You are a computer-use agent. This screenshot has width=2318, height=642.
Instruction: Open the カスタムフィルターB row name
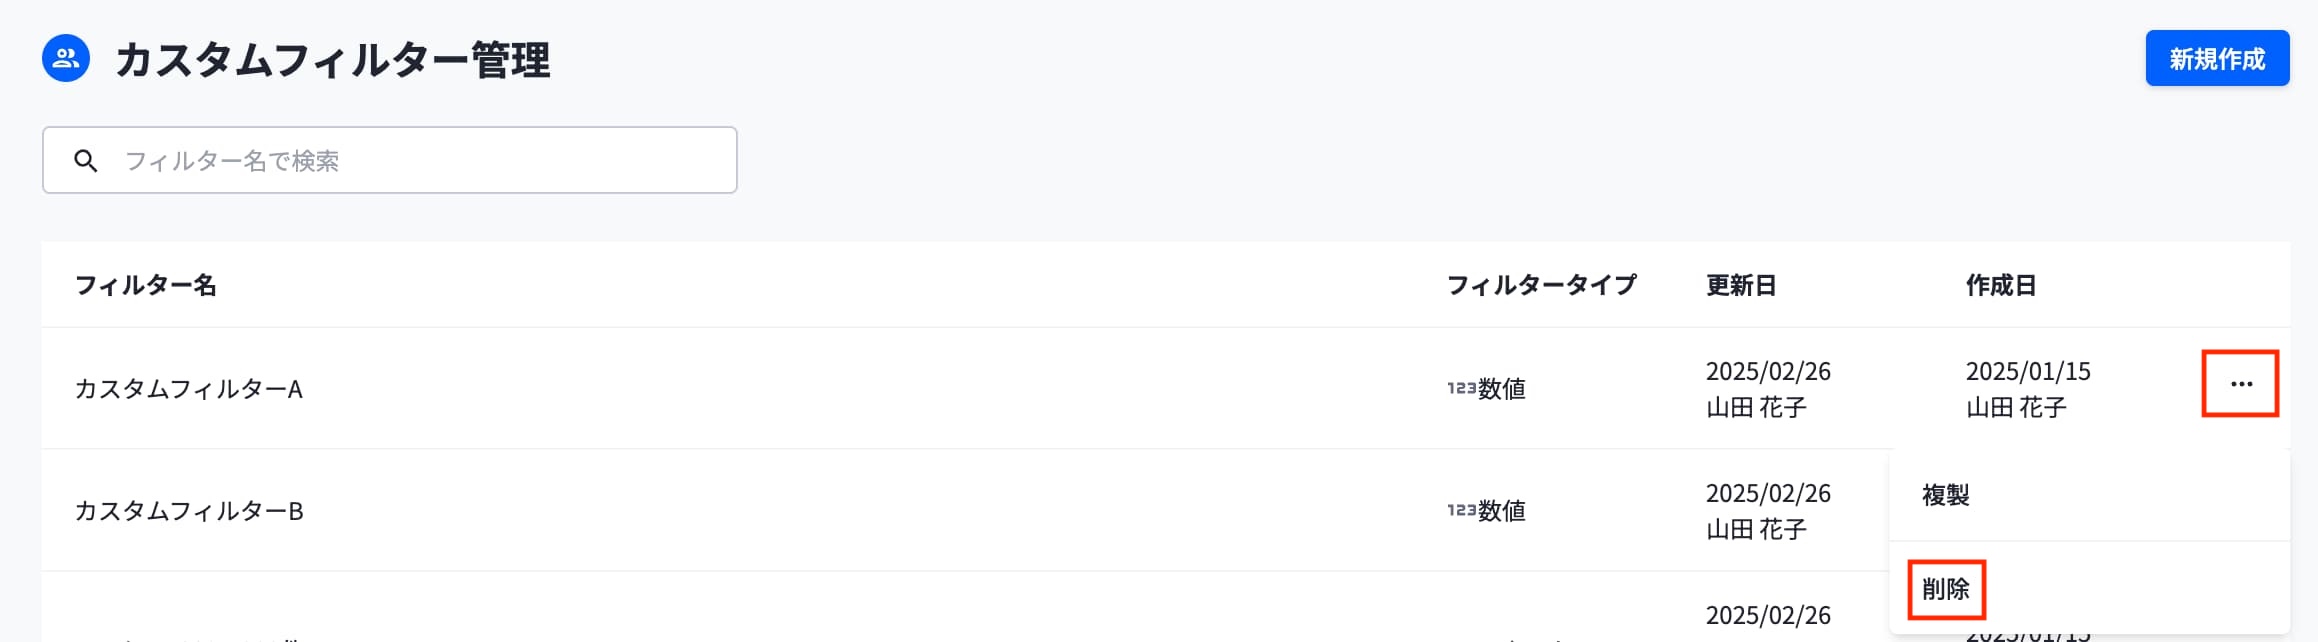(x=189, y=511)
